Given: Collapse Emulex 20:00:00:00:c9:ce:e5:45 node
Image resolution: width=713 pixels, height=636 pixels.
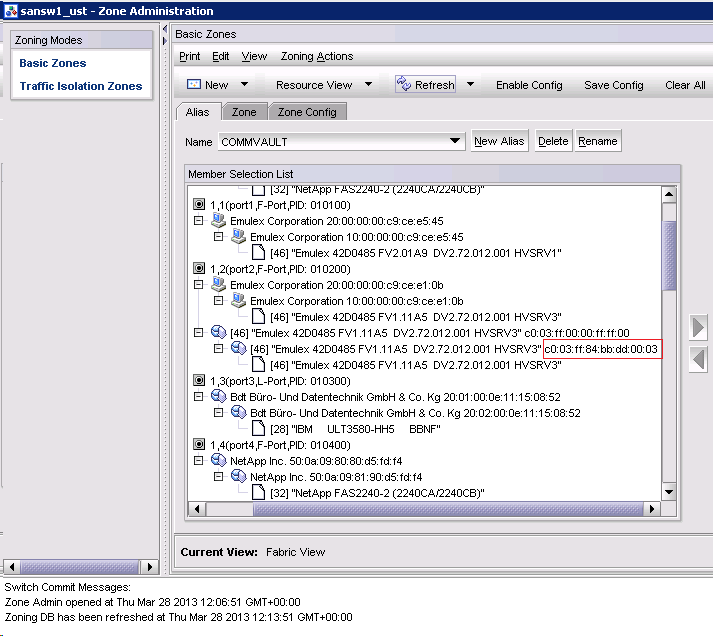Looking at the screenshot, I should (x=198, y=220).
